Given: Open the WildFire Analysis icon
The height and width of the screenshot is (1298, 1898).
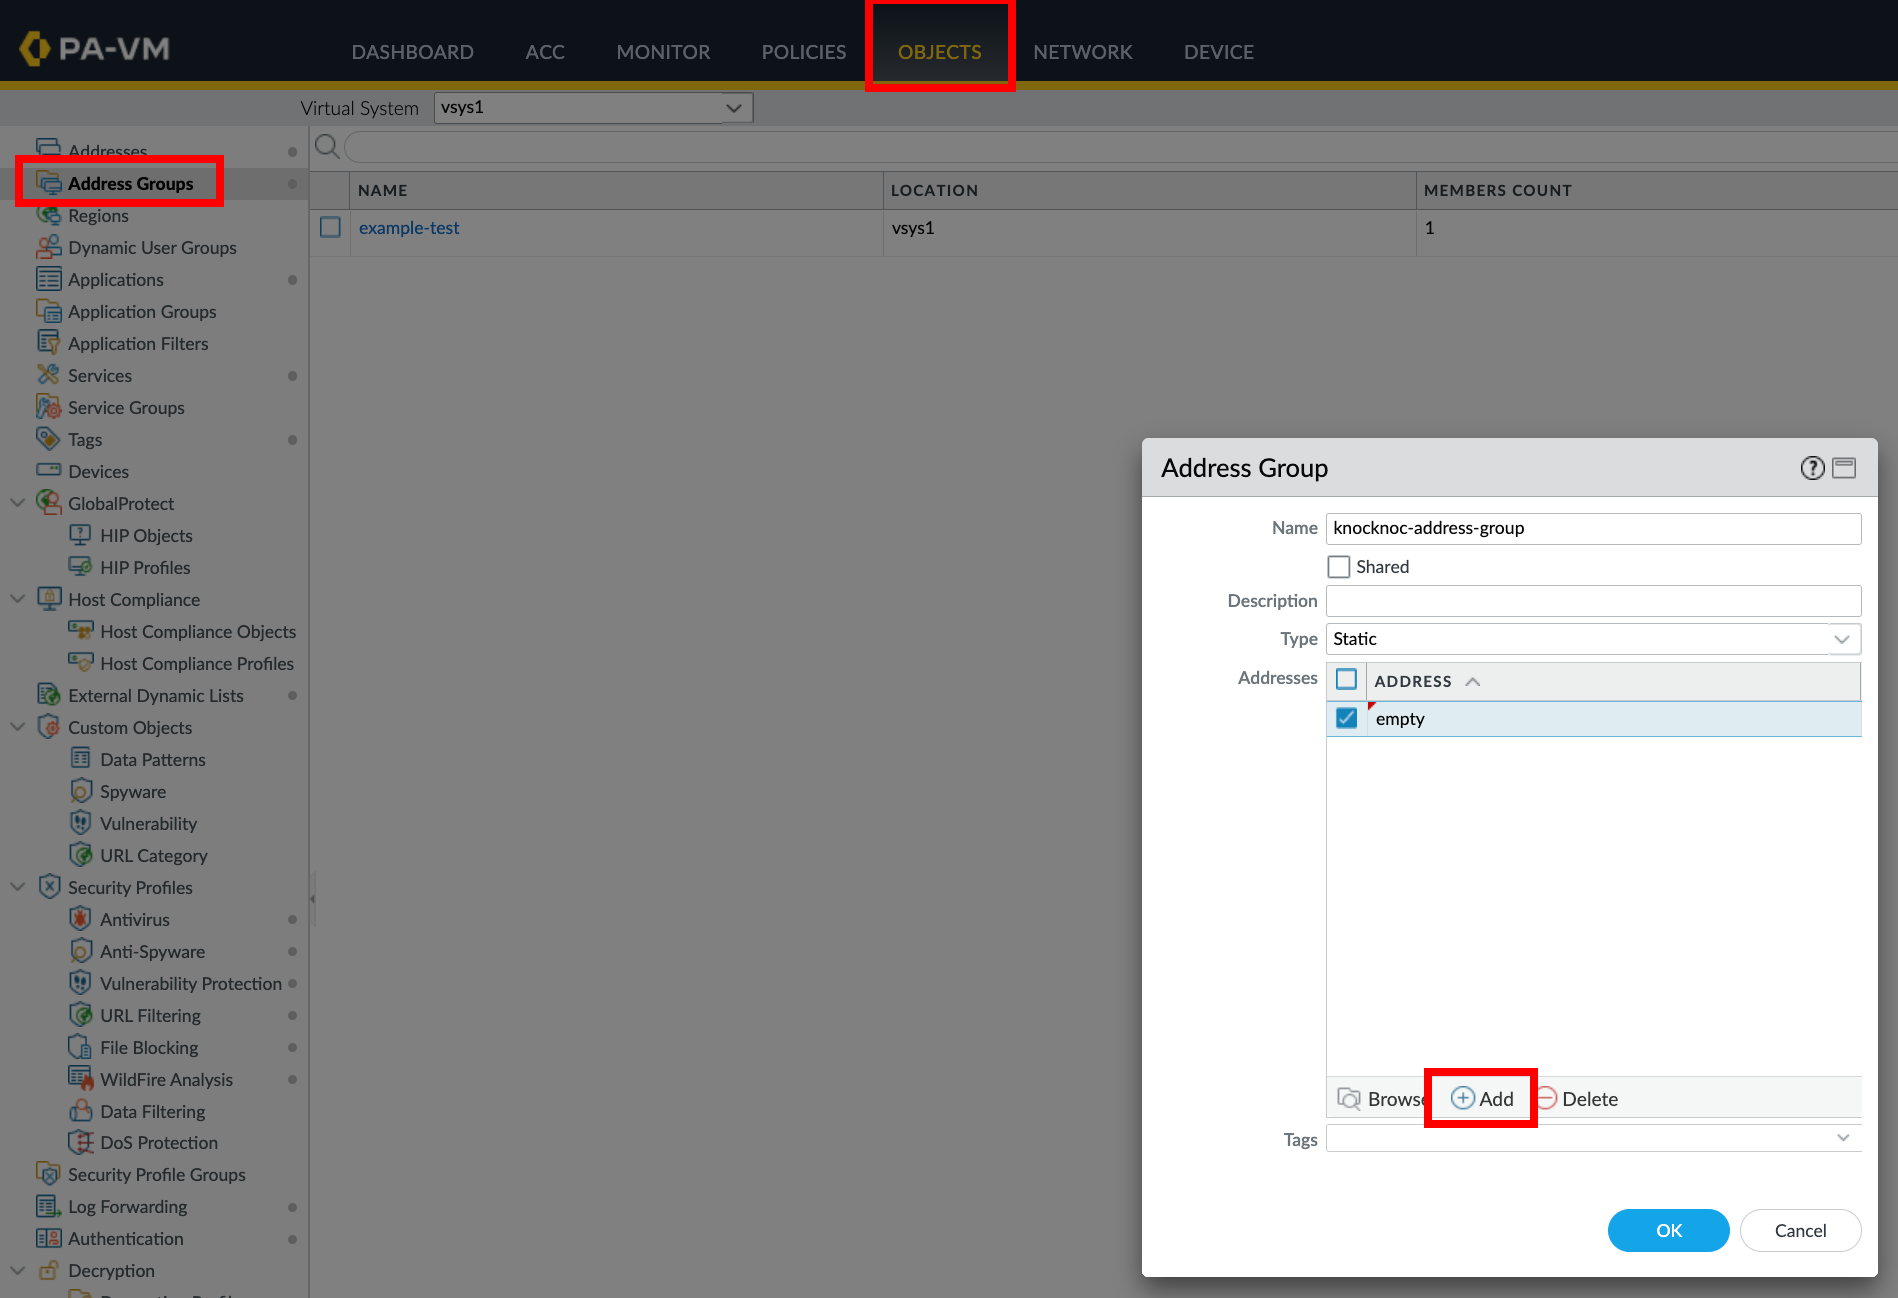Looking at the screenshot, I should pos(81,1079).
